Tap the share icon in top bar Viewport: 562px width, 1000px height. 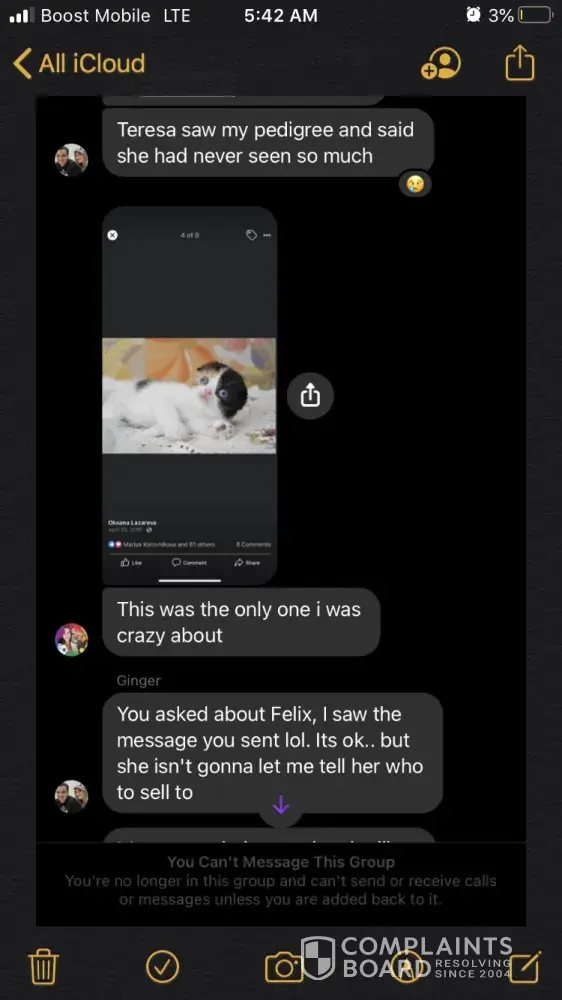click(x=520, y=62)
